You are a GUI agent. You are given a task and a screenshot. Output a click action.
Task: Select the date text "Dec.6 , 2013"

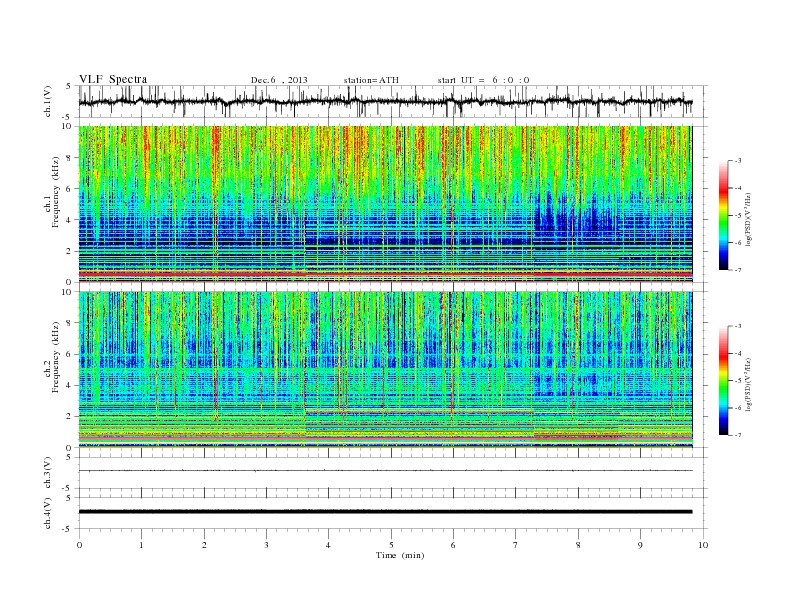[279, 80]
